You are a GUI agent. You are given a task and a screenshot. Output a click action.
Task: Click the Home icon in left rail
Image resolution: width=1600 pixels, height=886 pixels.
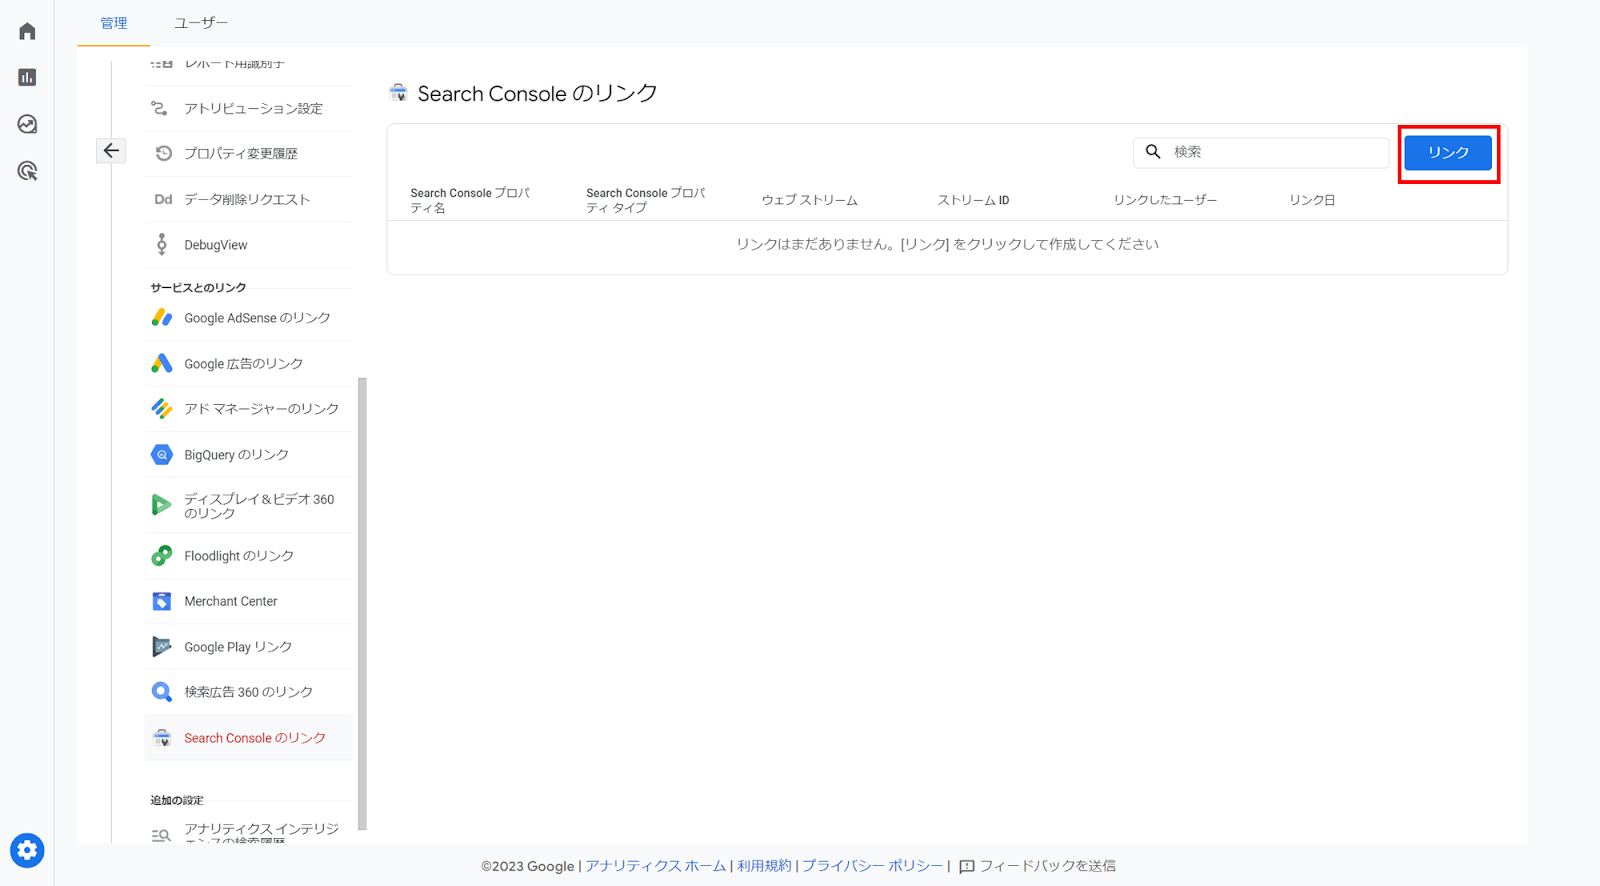[27, 31]
